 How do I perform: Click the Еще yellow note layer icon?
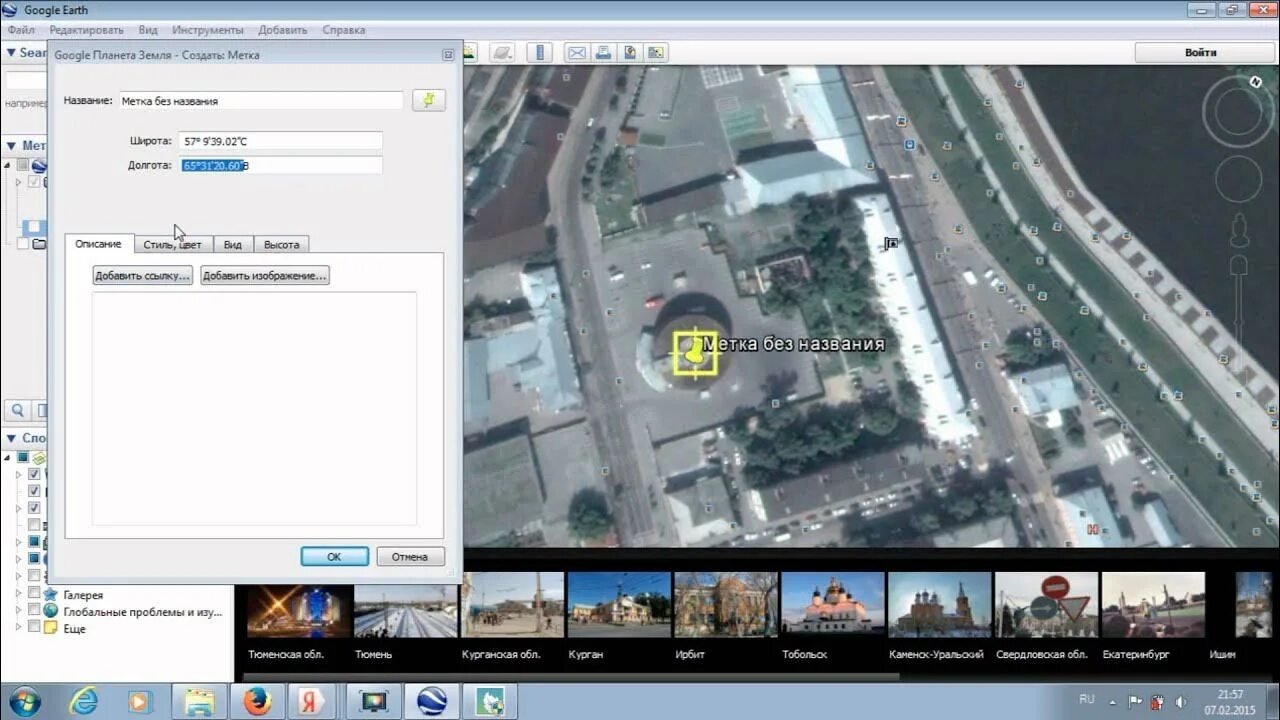pos(50,628)
